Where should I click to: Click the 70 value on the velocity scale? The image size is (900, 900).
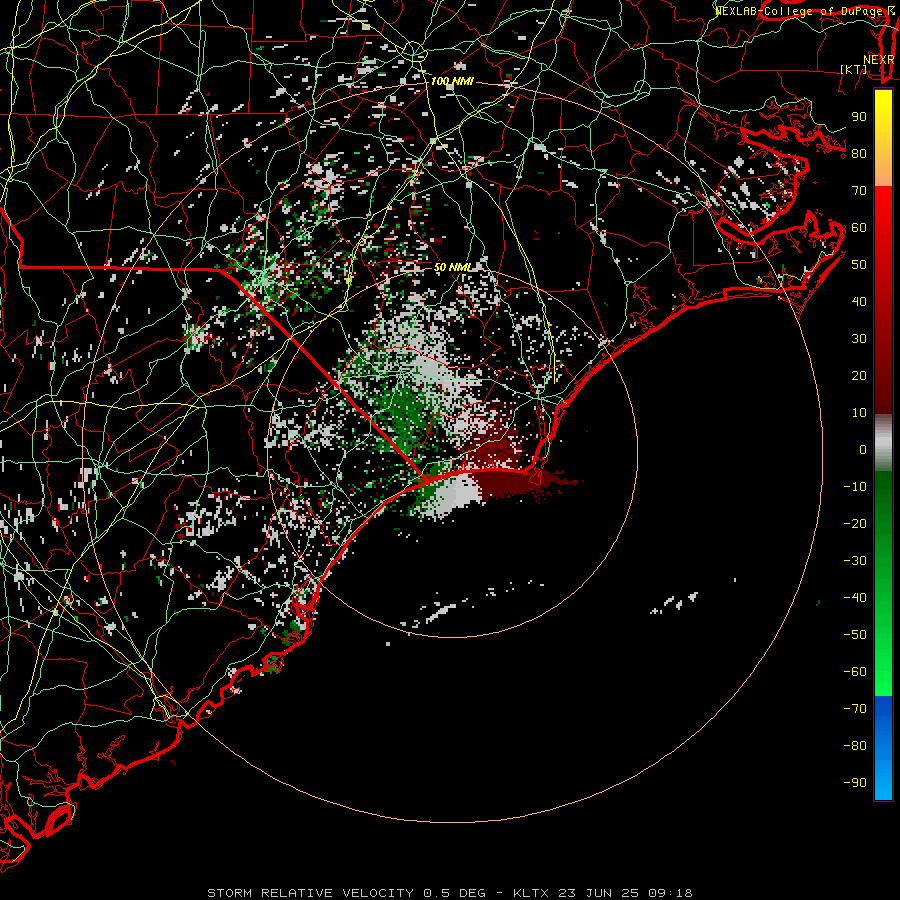[859, 191]
